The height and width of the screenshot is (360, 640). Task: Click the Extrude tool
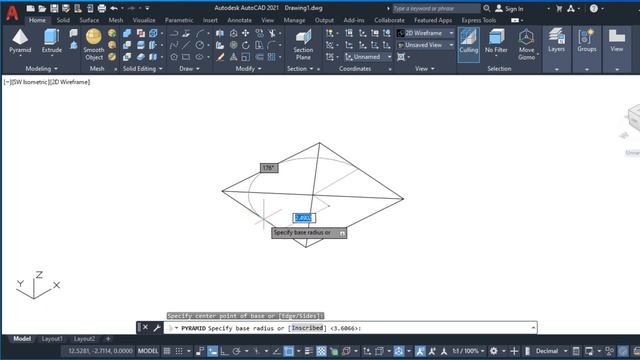click(52, 41)
